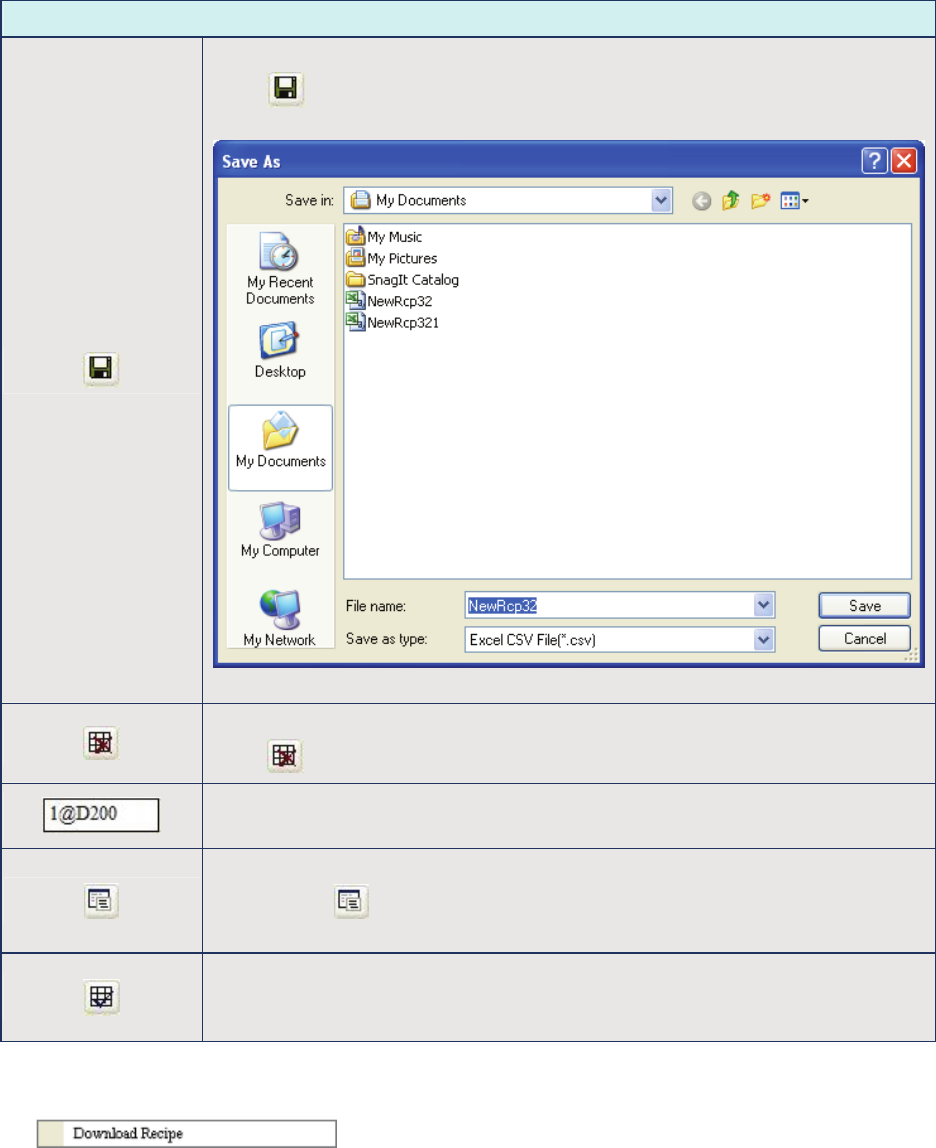
Task: Close the Save As dialog
Action: [904, 160]
